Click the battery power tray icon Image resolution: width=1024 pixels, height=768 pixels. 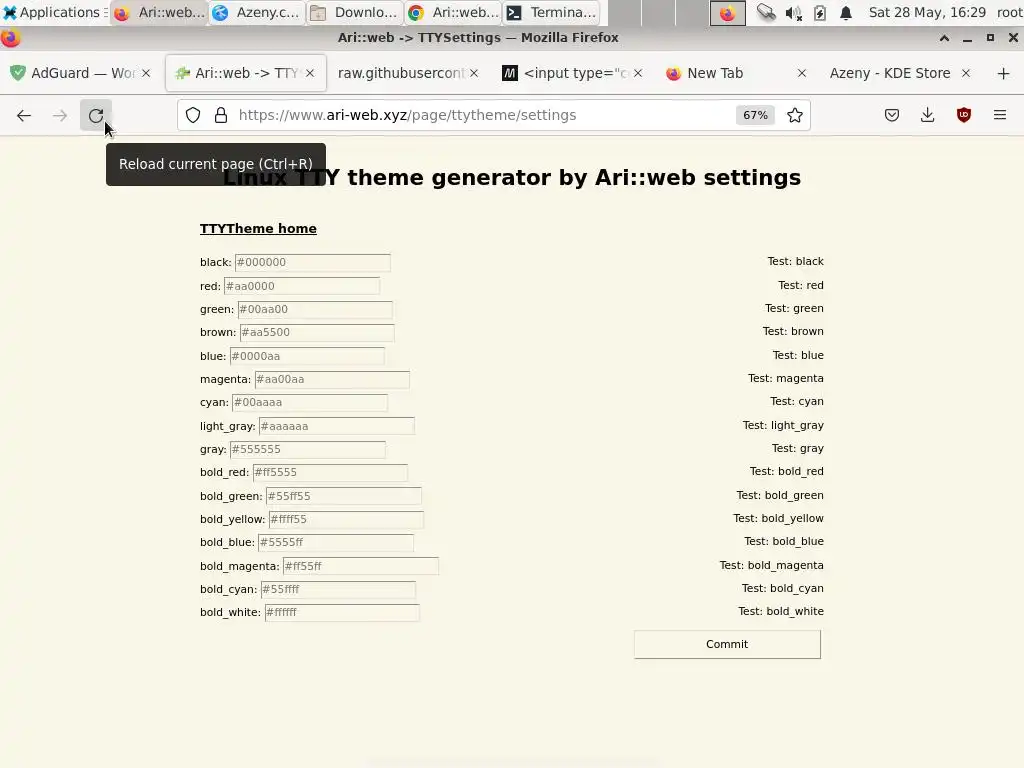coord(820,12)
